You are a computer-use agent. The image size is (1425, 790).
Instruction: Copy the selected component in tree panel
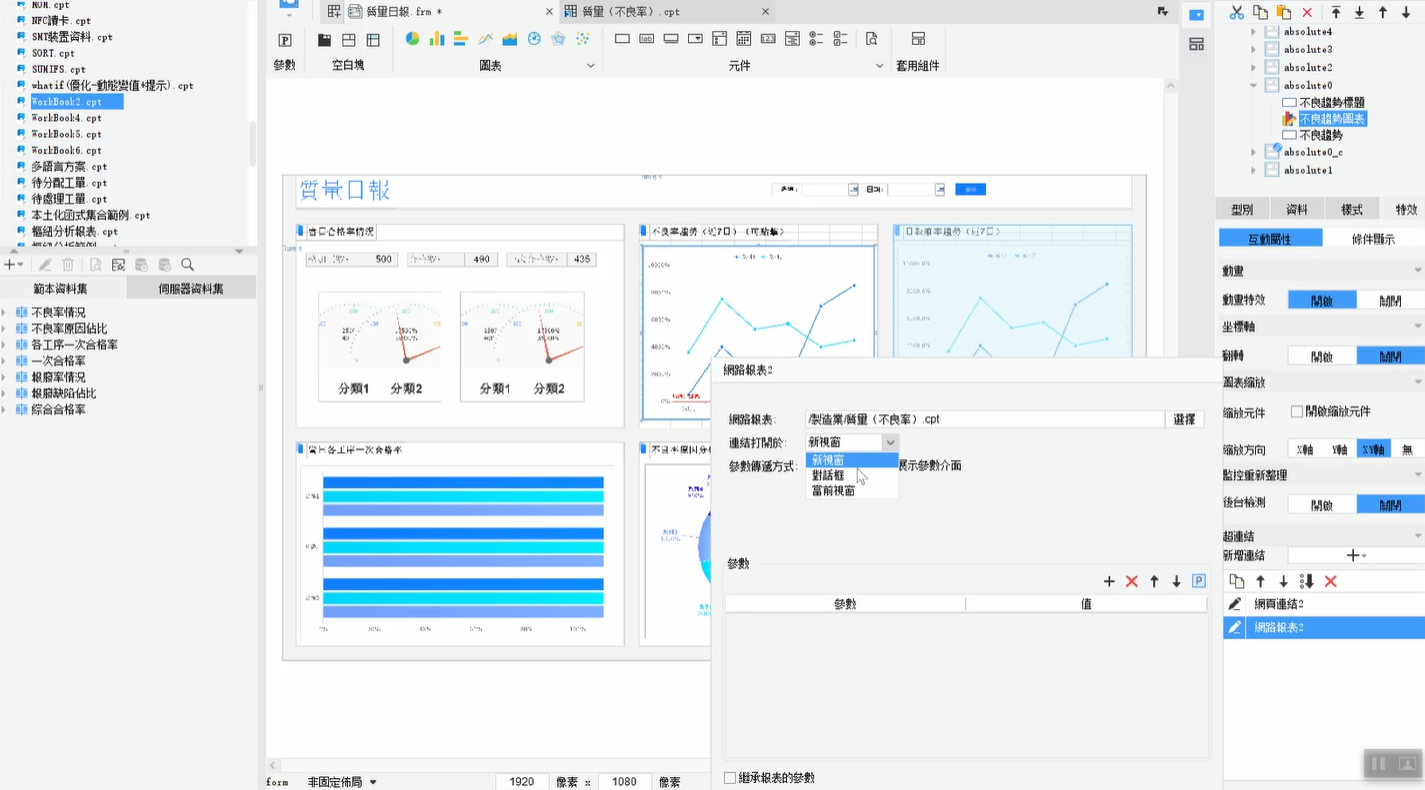(x=1260, y=12)
